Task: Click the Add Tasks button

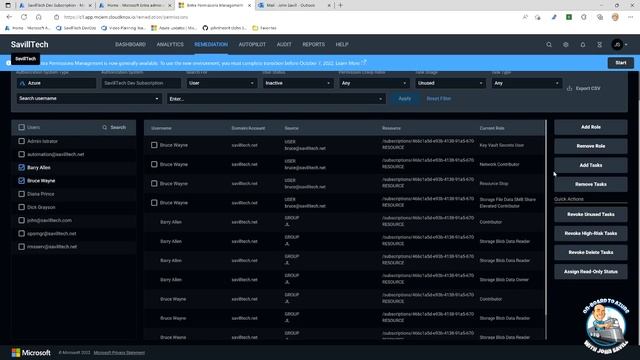Action: [591, 165]
